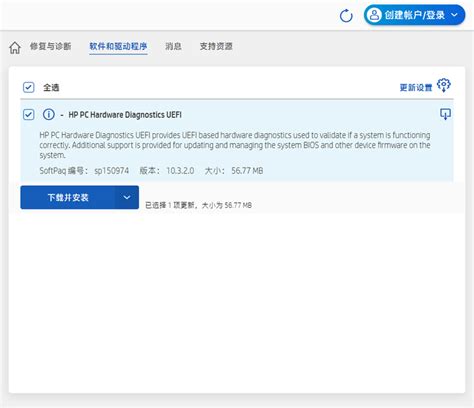Screen dimensions: 474x408
Task: Click the HP PC Hardware Diagnostics UEFI title
Action: [125, 115]
